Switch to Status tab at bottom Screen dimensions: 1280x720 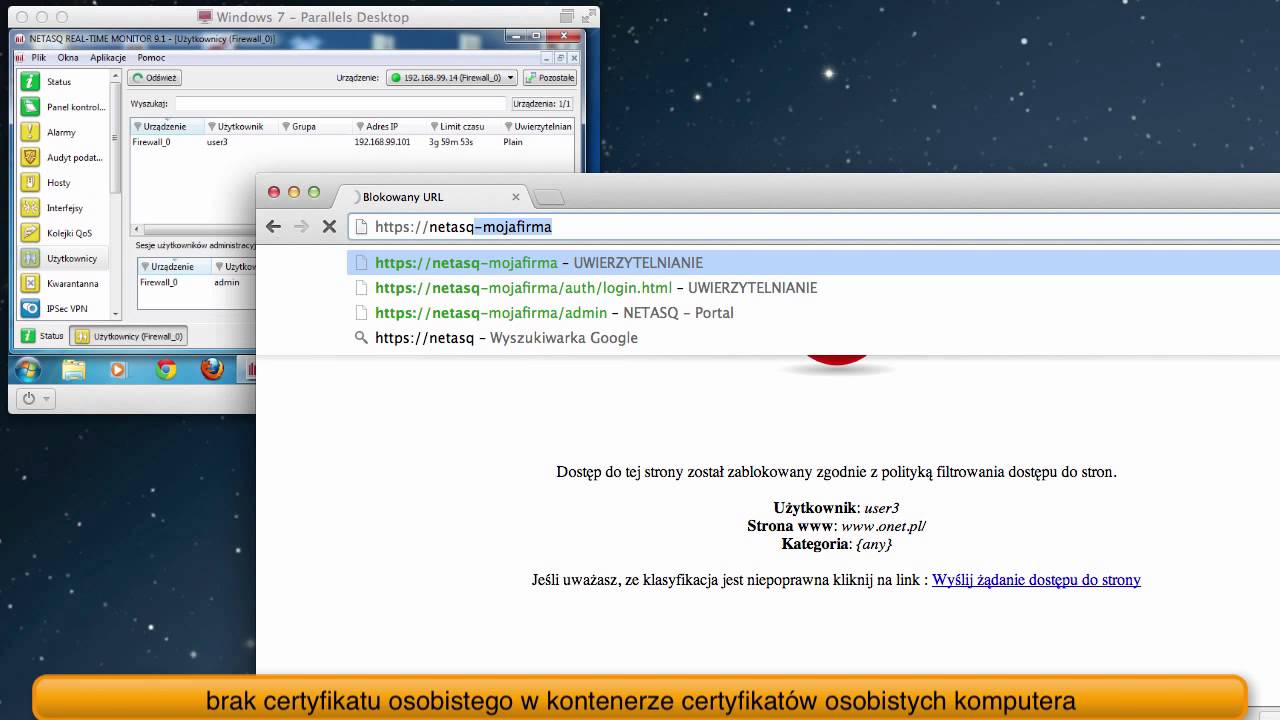(x=42, y=336)
